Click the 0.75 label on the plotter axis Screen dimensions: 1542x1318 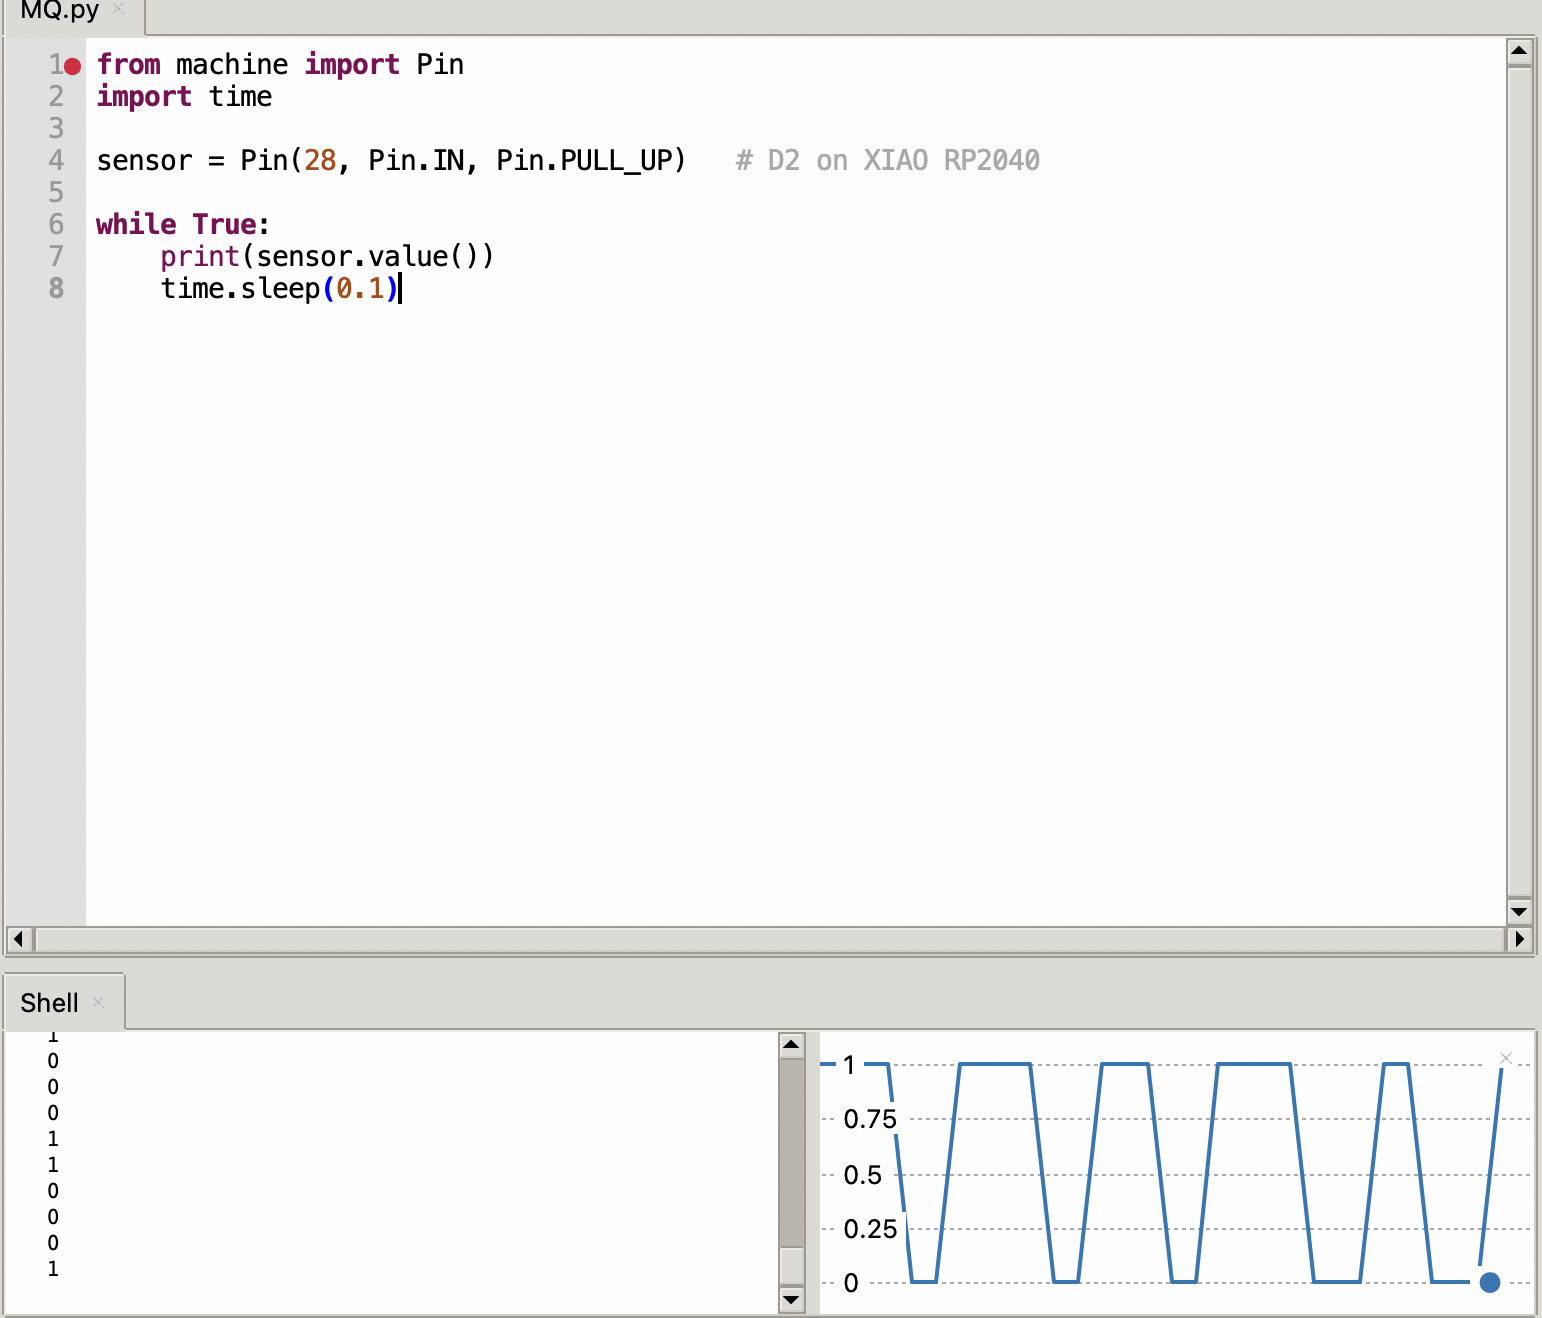coord(870,1119)
